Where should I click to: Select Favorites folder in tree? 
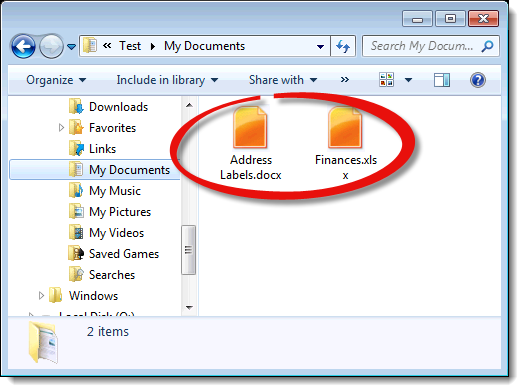click(112, 128)
